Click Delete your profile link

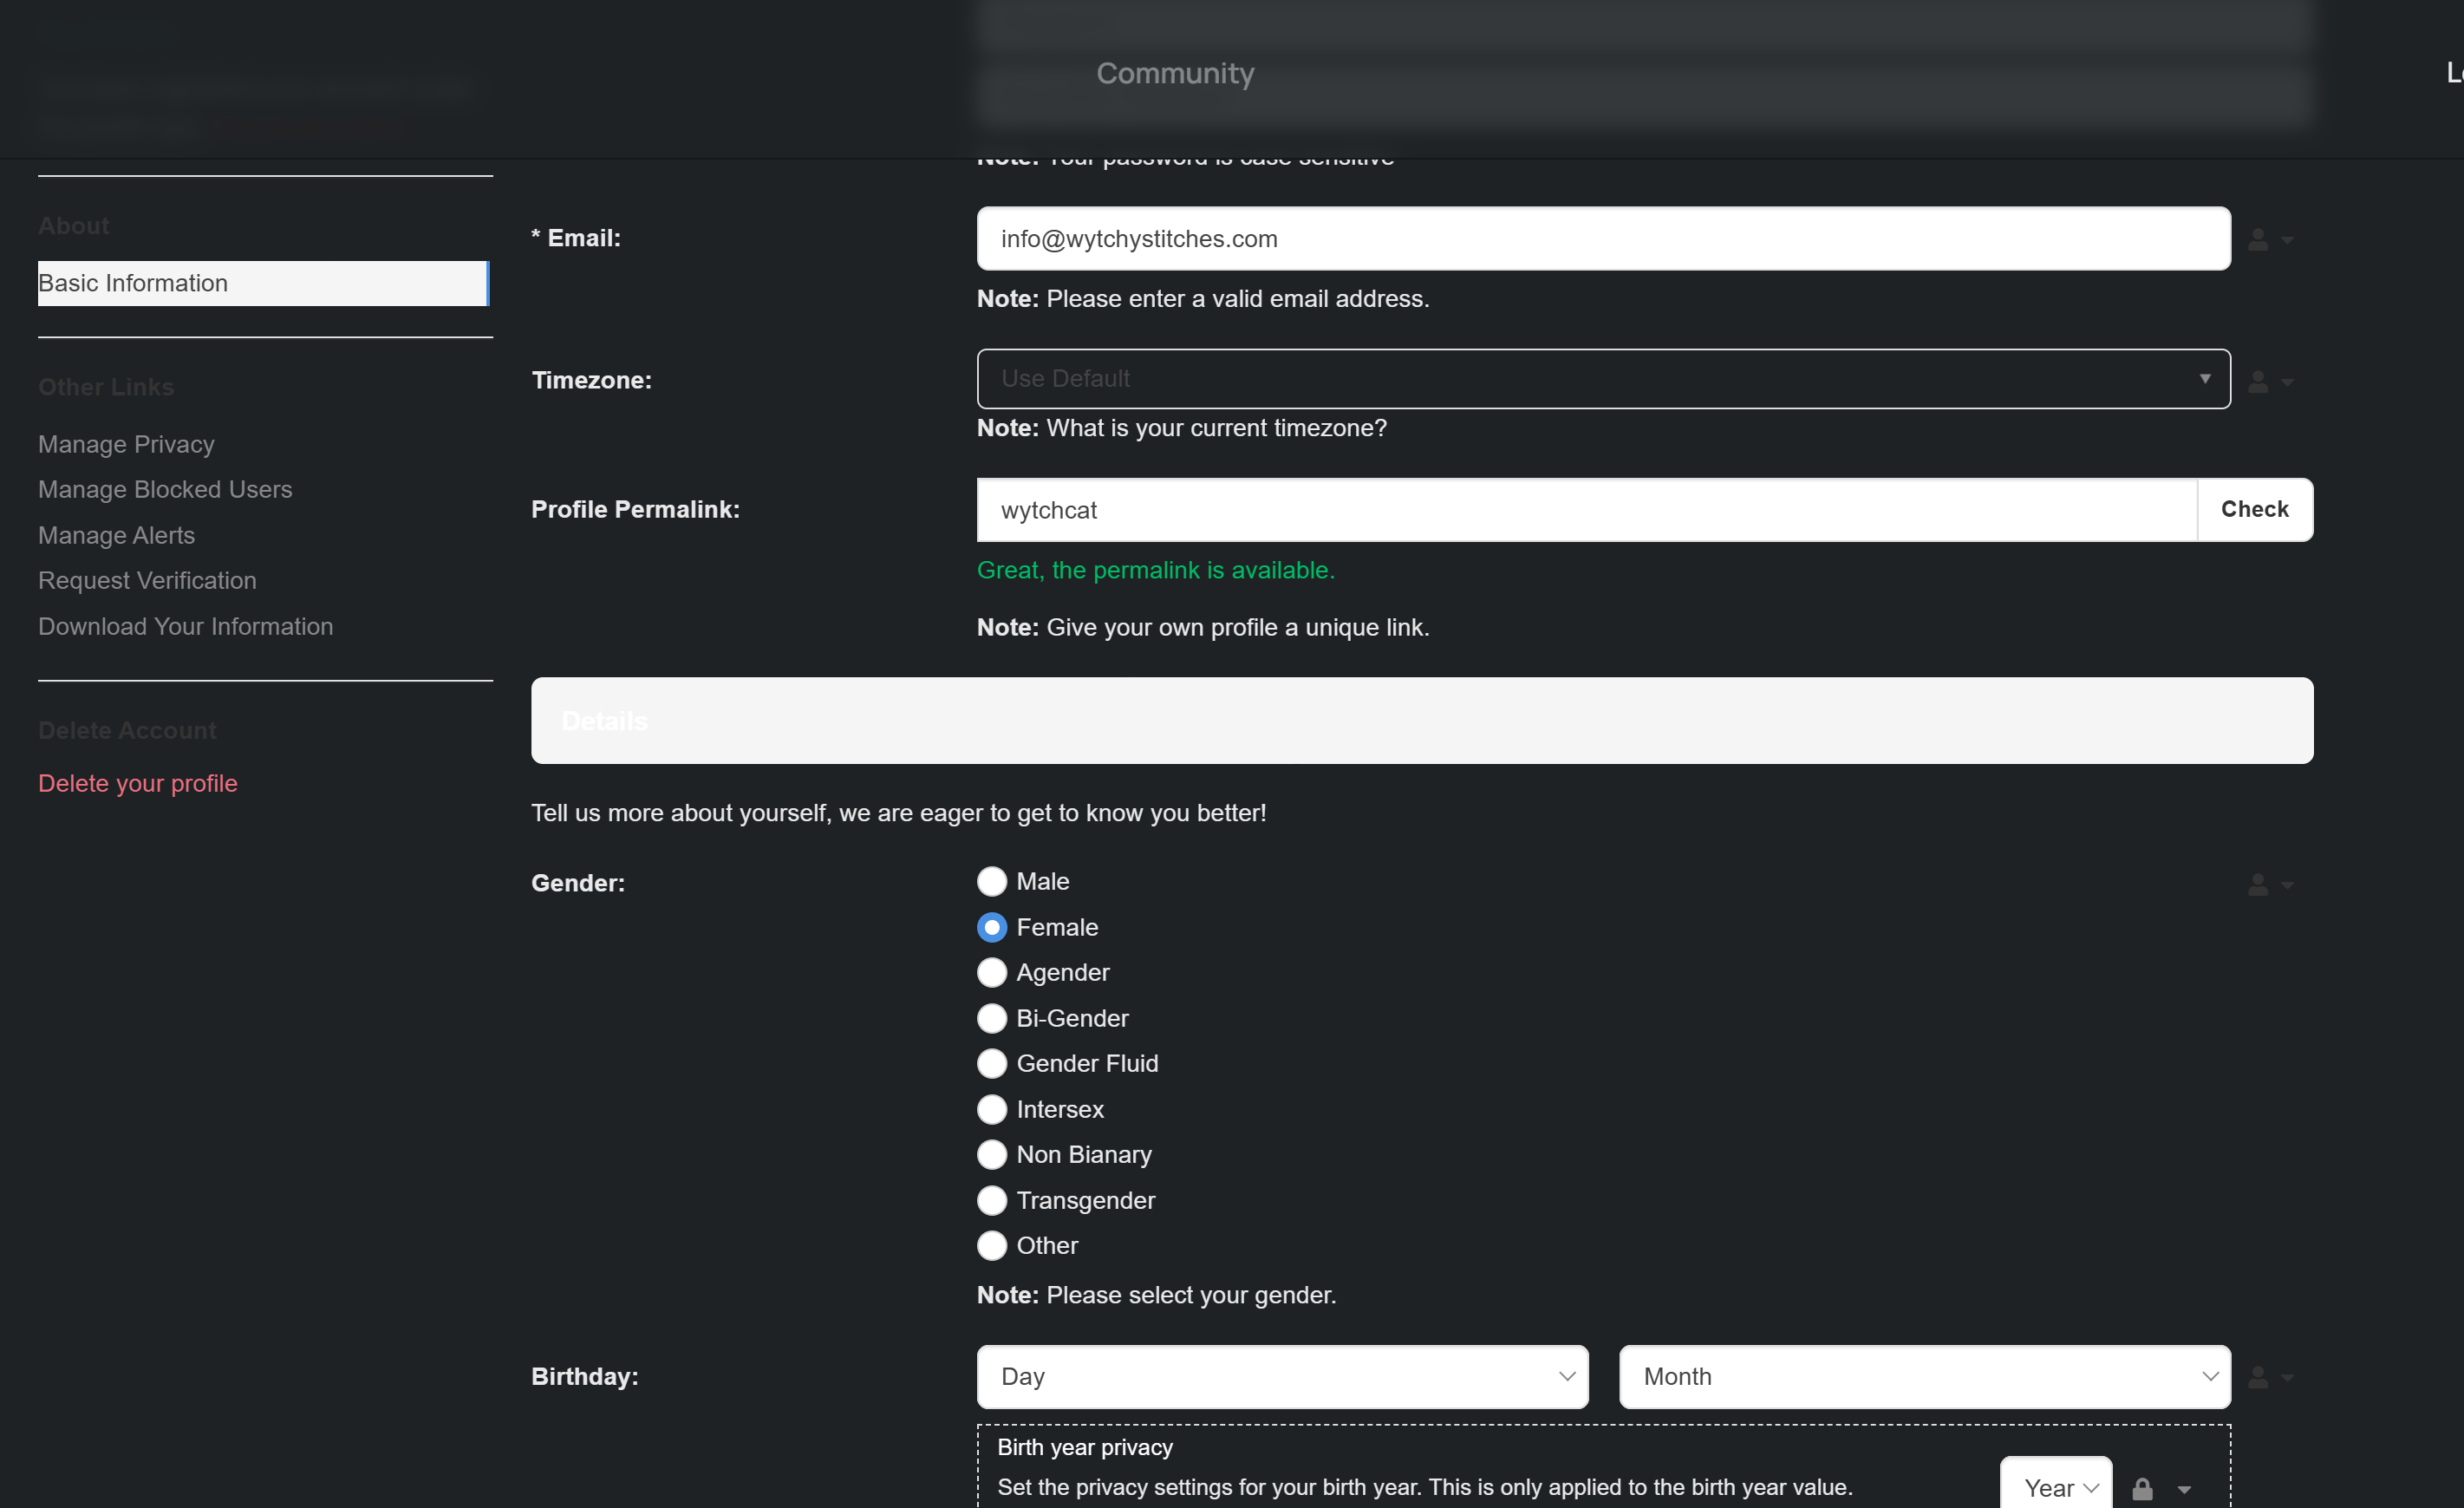(x=138, y=783)
